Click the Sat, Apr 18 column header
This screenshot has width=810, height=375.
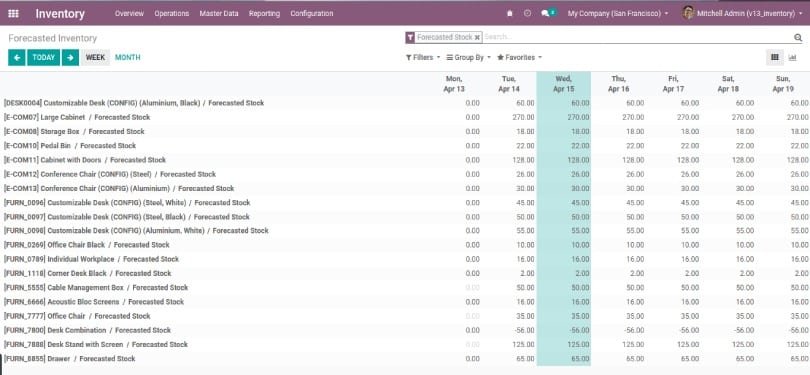(728, 84)
